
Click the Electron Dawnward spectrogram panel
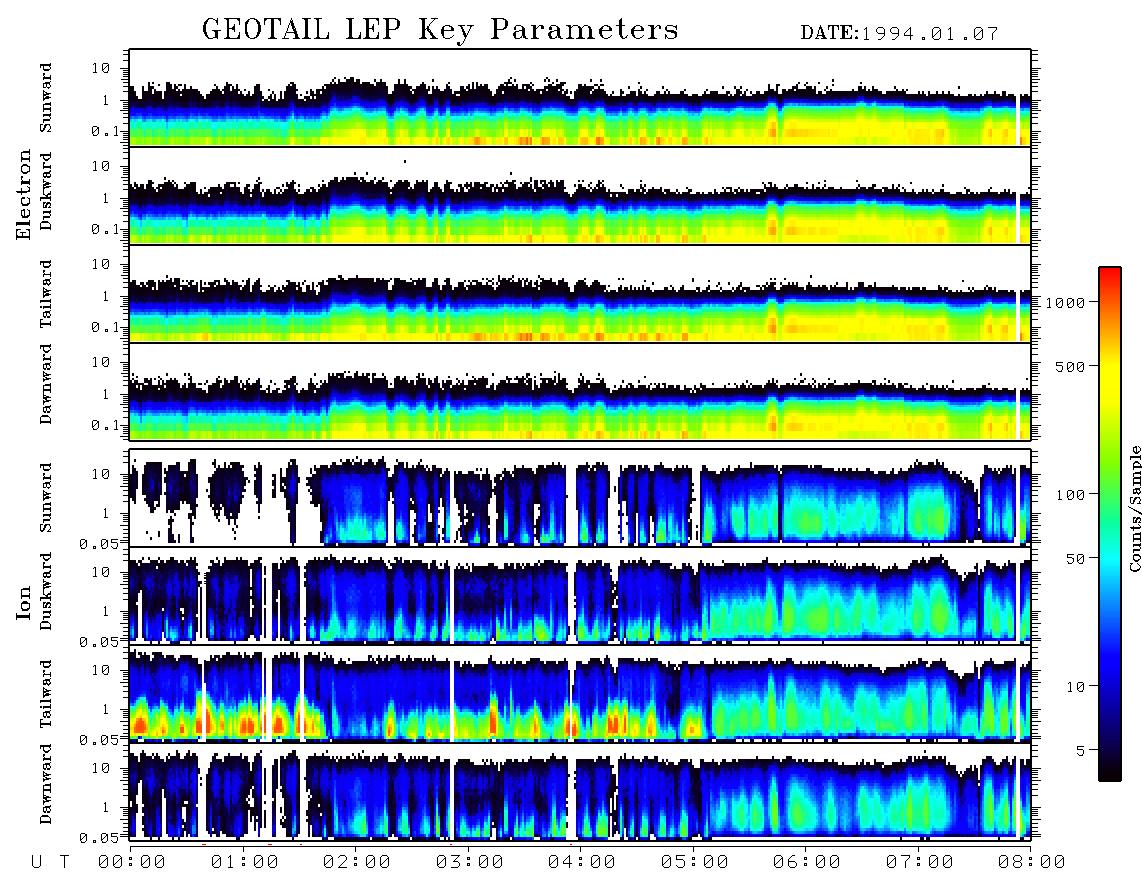tap(580, 391)
